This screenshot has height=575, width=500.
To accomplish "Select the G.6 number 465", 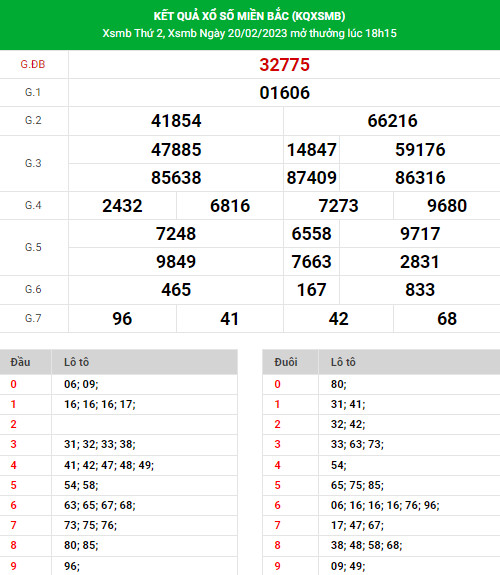I will pyautogui.click(x=176, y=290).
